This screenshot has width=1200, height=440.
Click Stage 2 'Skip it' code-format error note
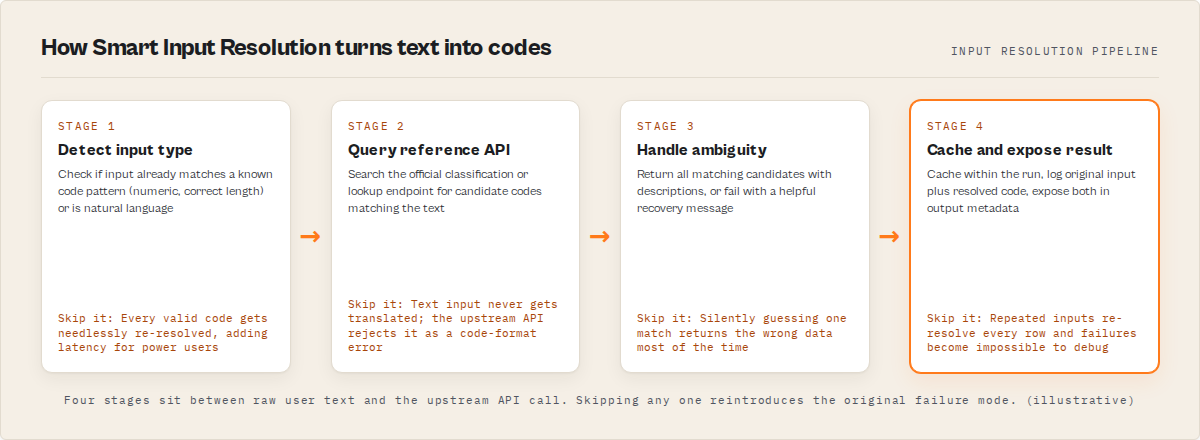pos(453,326)
